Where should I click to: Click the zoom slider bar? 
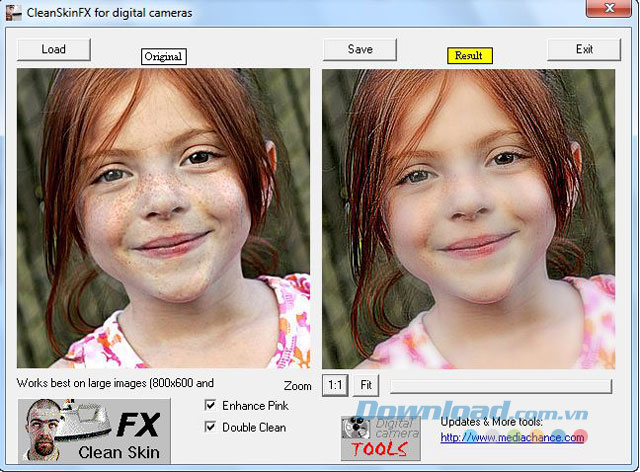tap(500, 385)
